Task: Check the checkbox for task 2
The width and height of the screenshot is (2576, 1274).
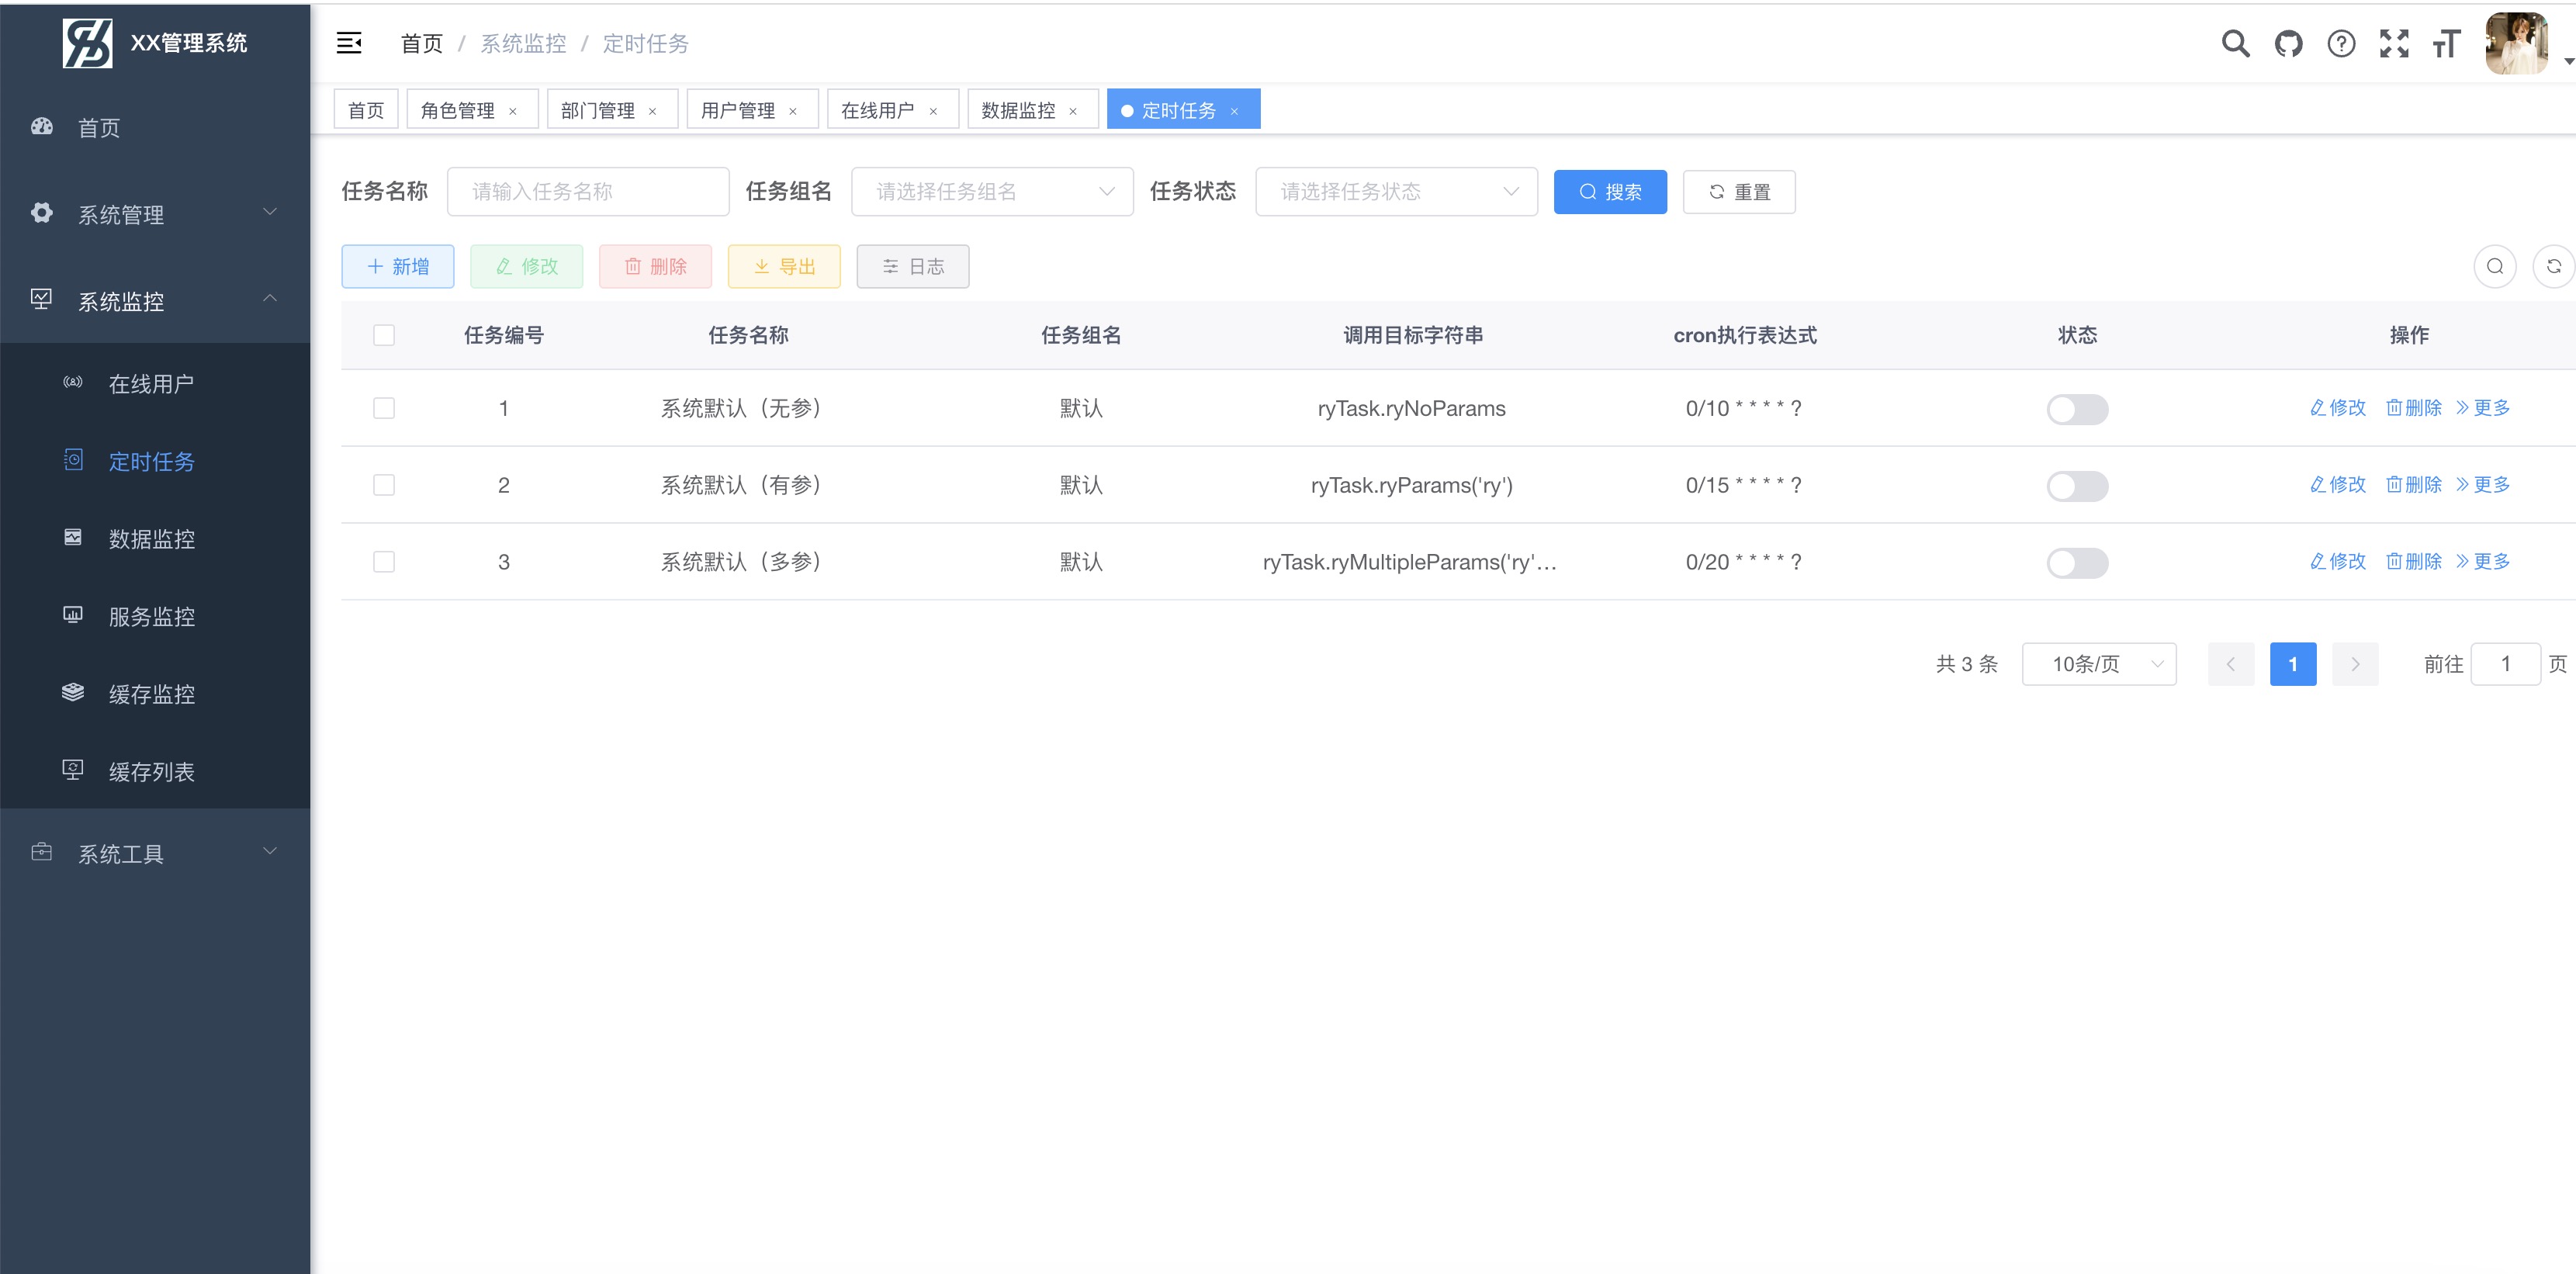Action: (x=384, y=485)
